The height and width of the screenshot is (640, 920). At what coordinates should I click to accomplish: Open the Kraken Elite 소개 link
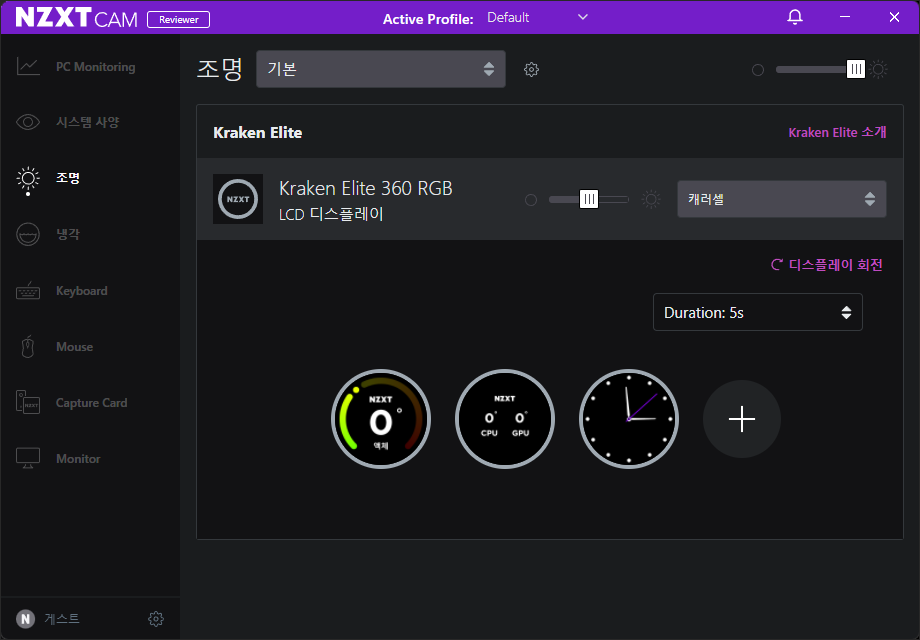837,133
